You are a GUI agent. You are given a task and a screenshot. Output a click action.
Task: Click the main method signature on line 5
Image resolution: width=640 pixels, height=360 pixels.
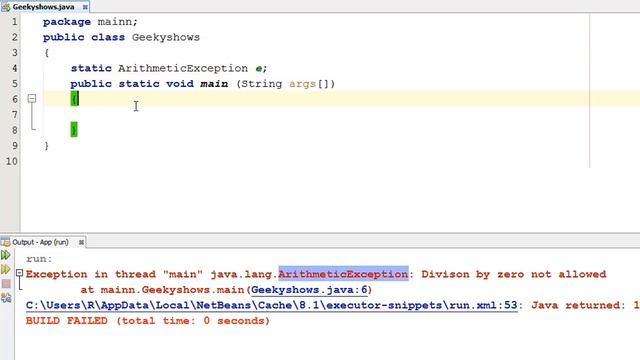click(x=202, y=84)
